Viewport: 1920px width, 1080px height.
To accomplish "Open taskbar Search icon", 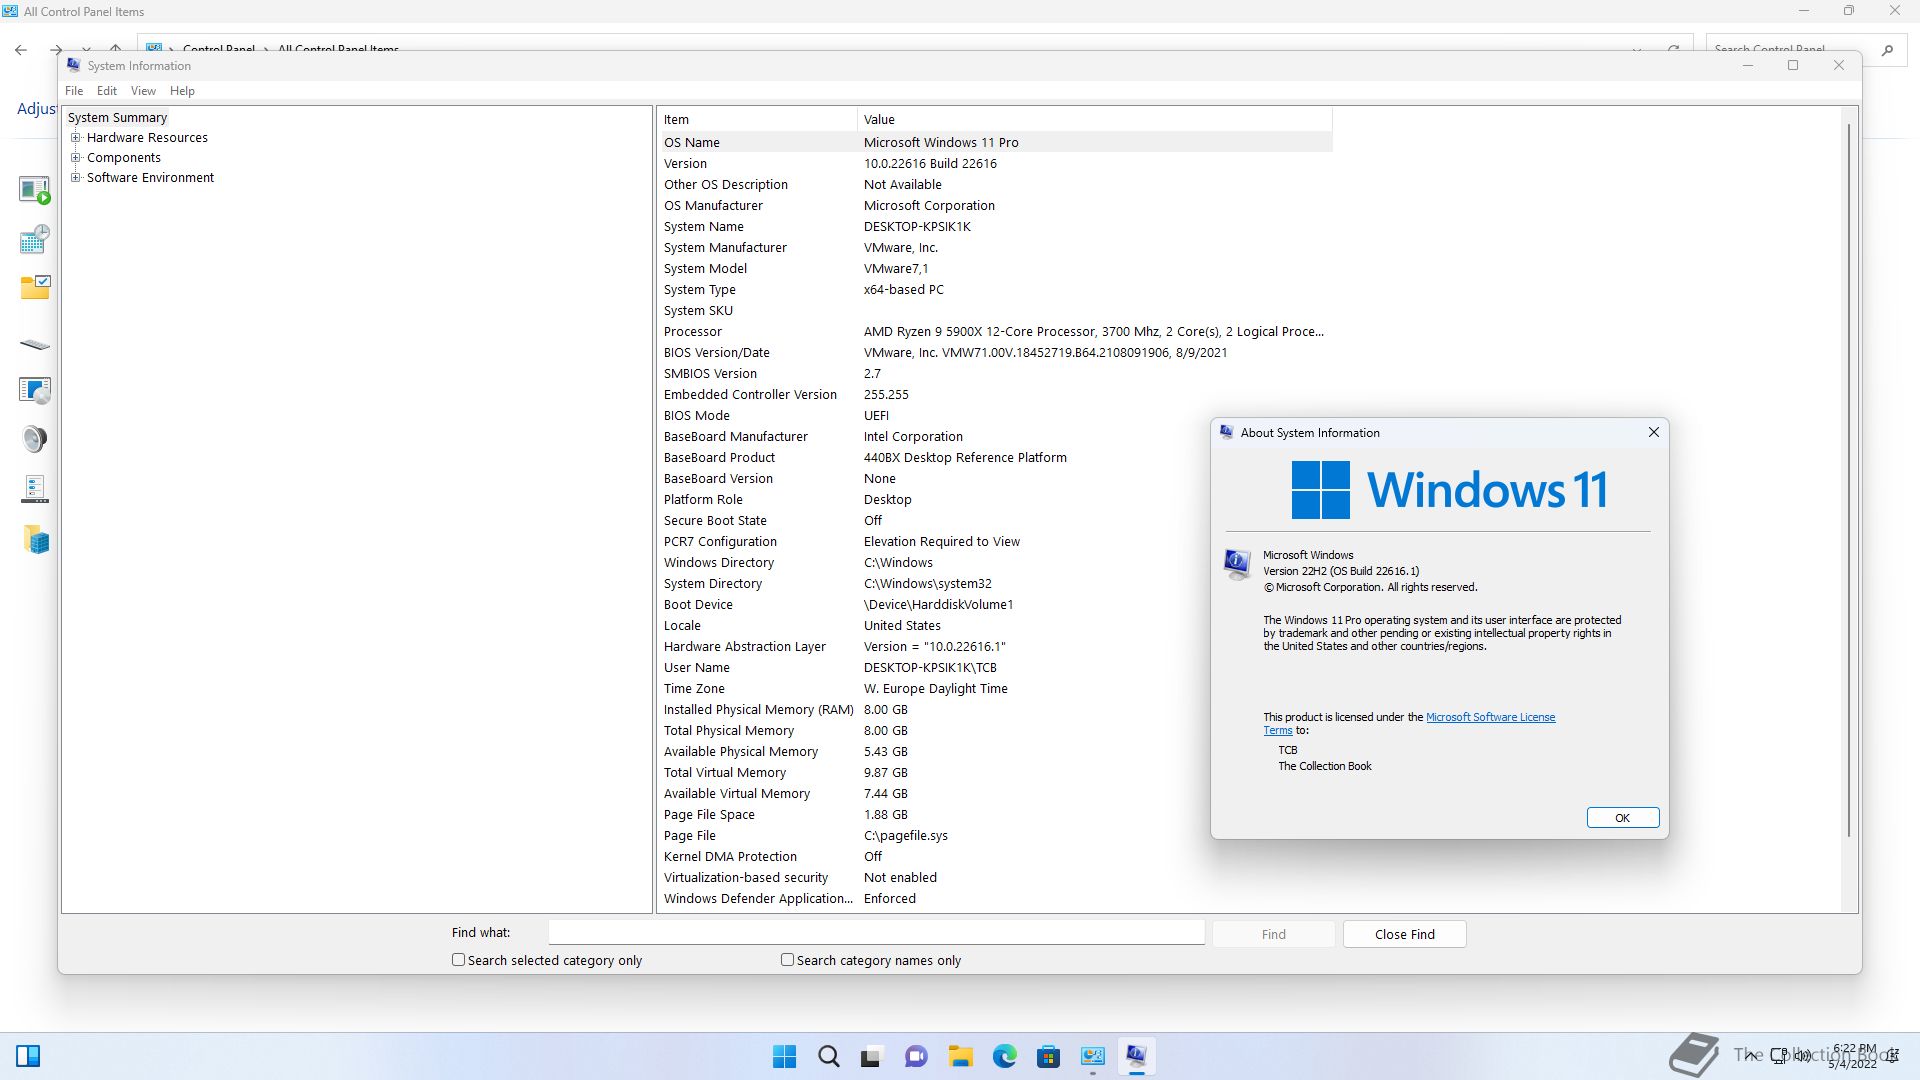I will (828, 1056).
